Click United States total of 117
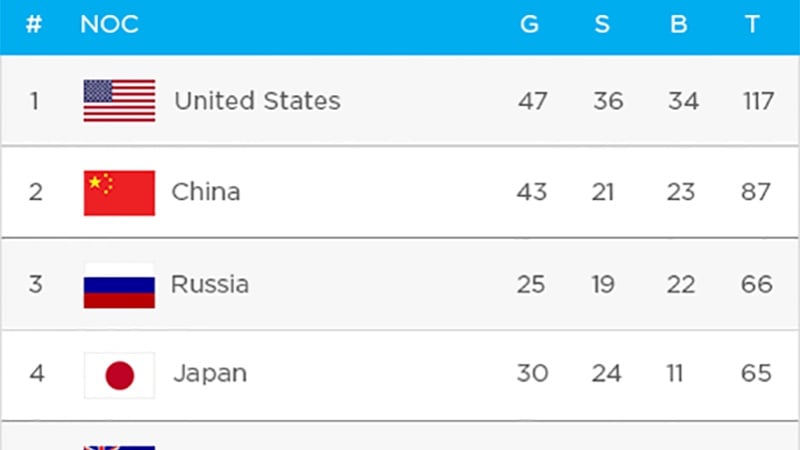This screenshot has height=450, width=800. coord(758,101)
